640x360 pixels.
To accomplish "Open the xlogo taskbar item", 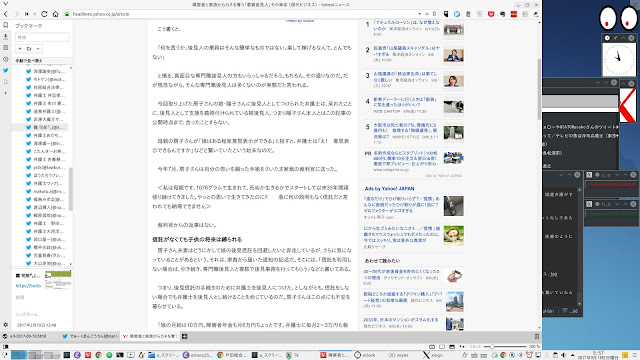I will [432, 355].
